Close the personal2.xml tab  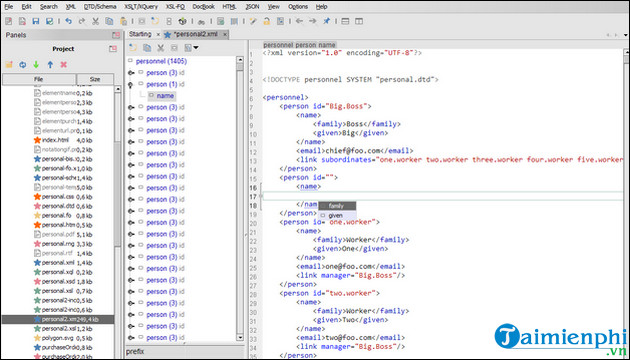(x=225, y=35)
